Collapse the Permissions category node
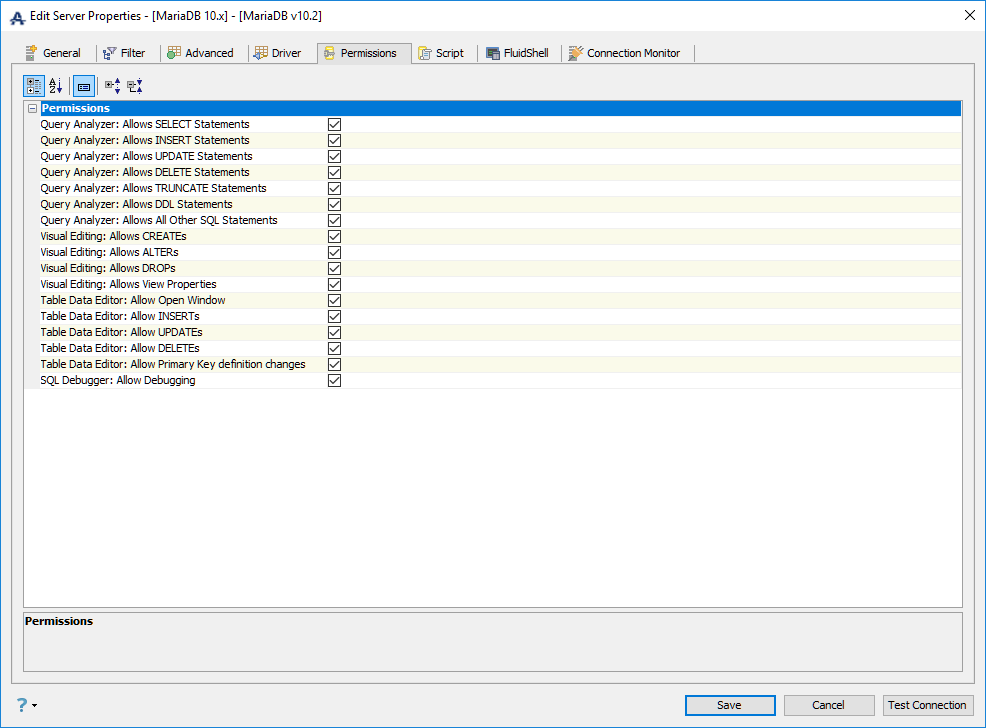This screenshot has height=728, width=986. coord(33,108)
